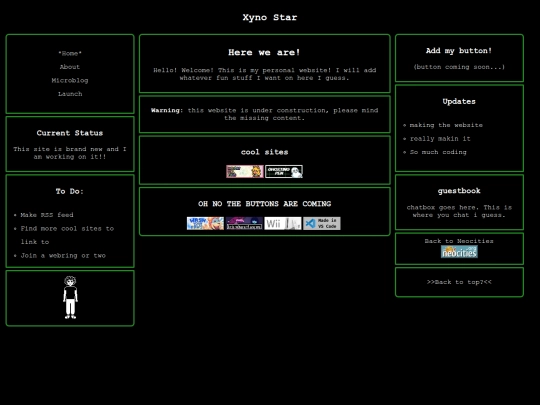The height and width of the screenshot is (405, 540).
Task: Click the 'So much coding' update item
Action: pyautogui.click(x=438, y=152)
